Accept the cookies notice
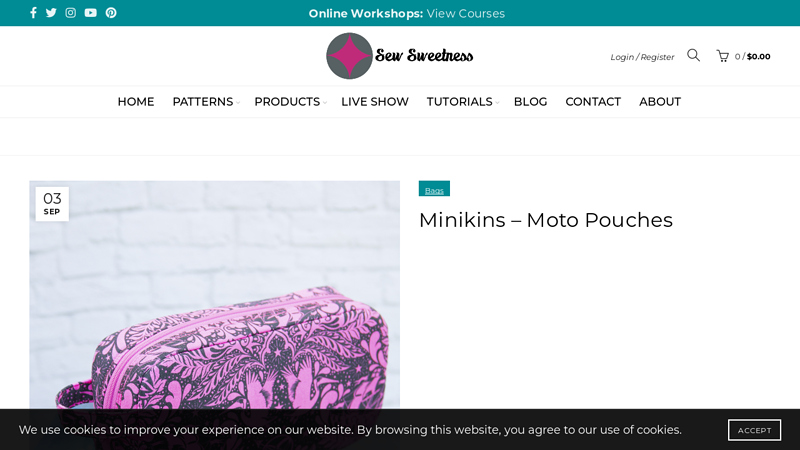The height and width of the screenshot is (450, 800). click(x=754, y=430)
